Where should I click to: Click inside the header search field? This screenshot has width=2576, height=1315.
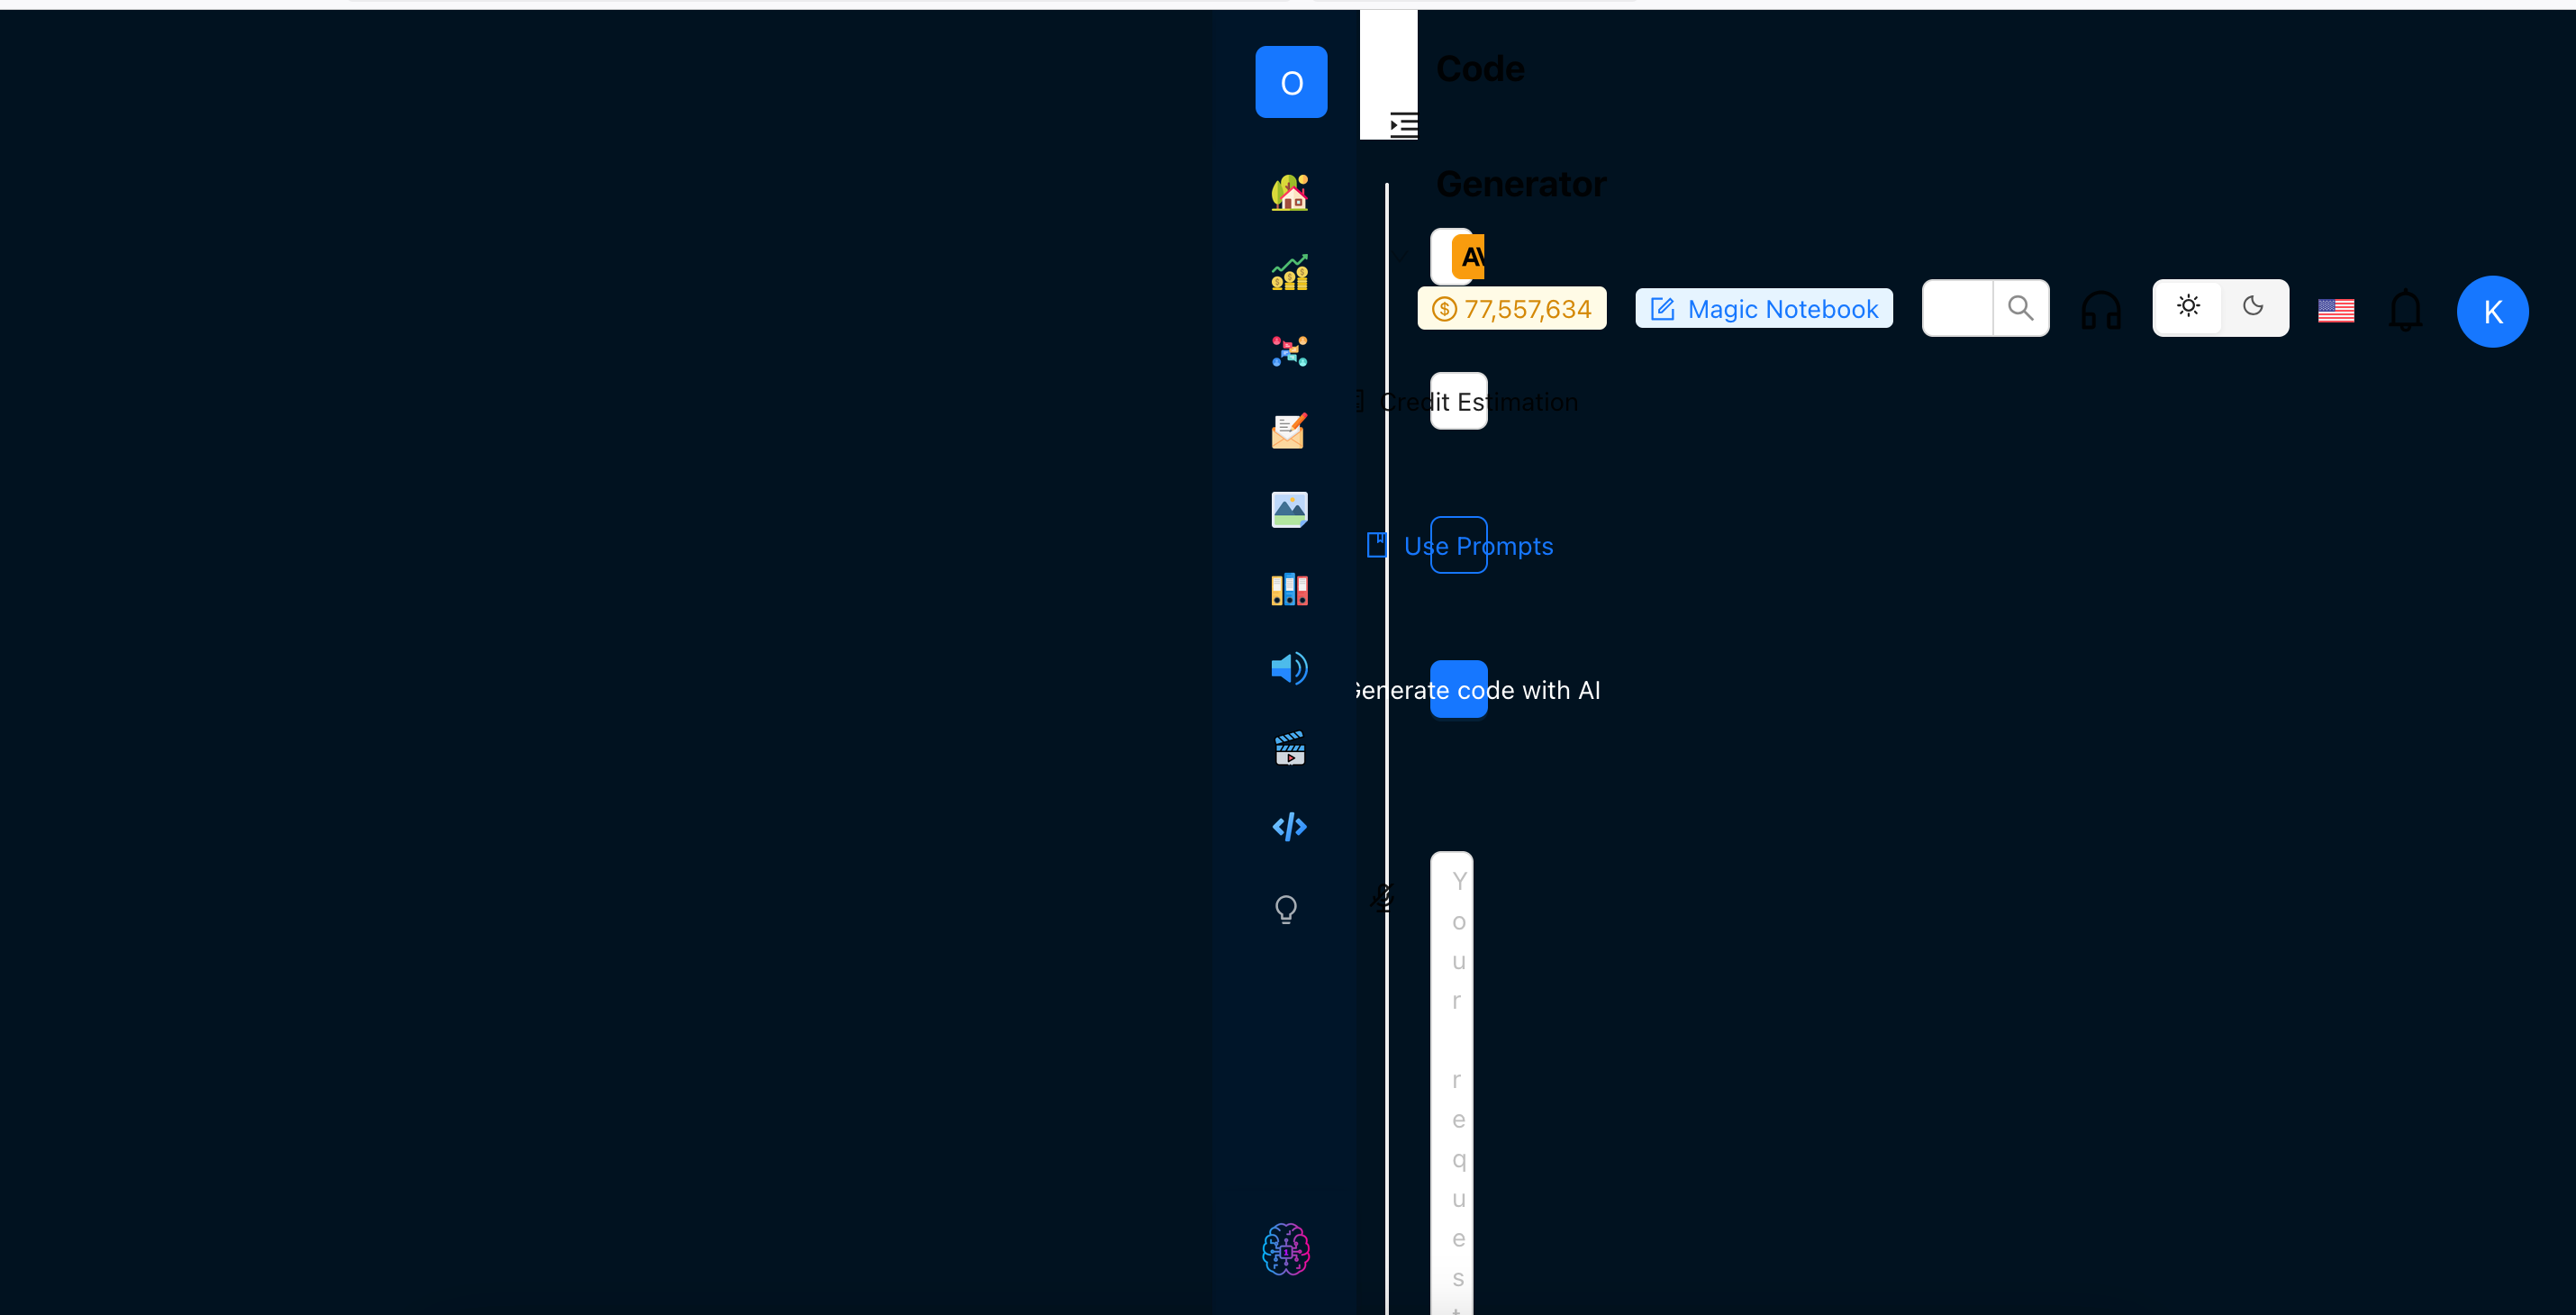(1957, 308)
